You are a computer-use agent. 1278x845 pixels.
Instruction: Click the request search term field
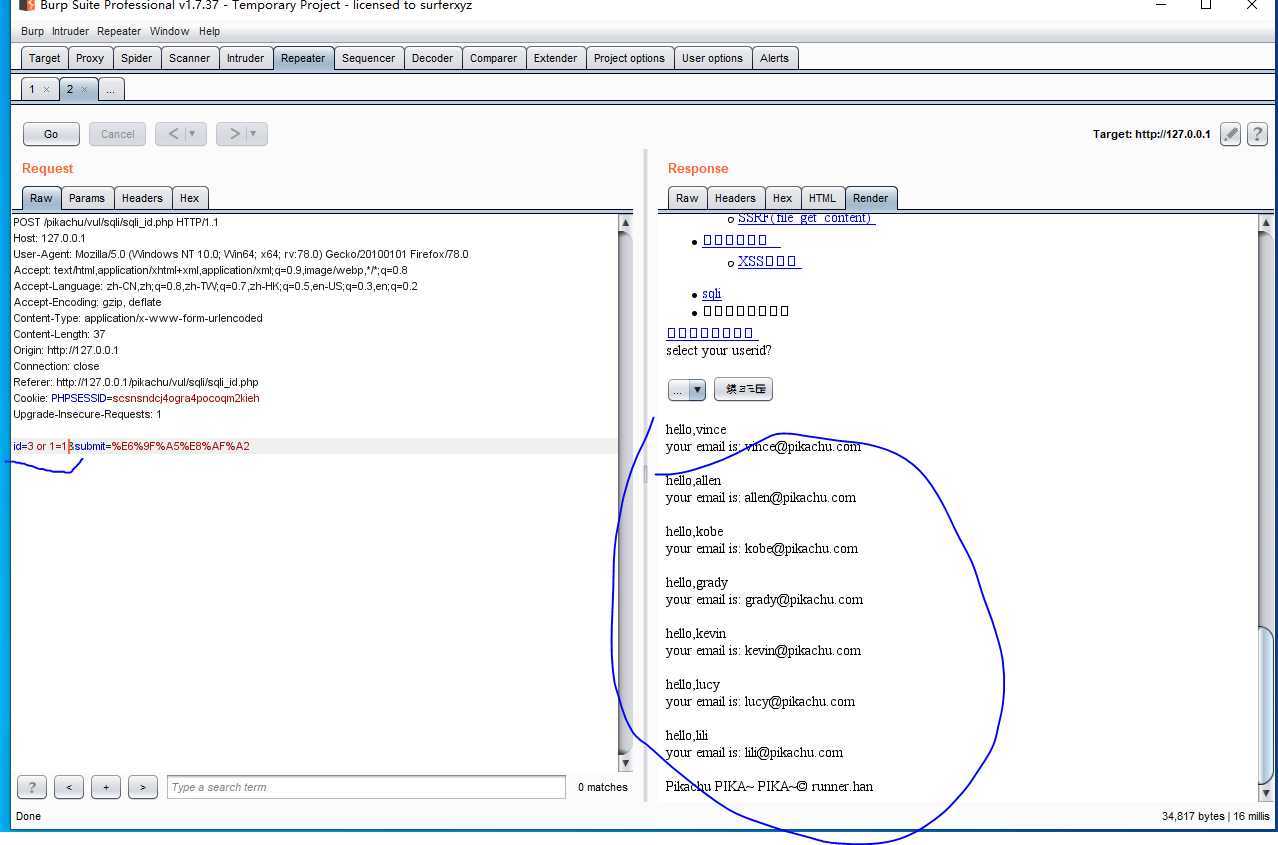point(366,787)
